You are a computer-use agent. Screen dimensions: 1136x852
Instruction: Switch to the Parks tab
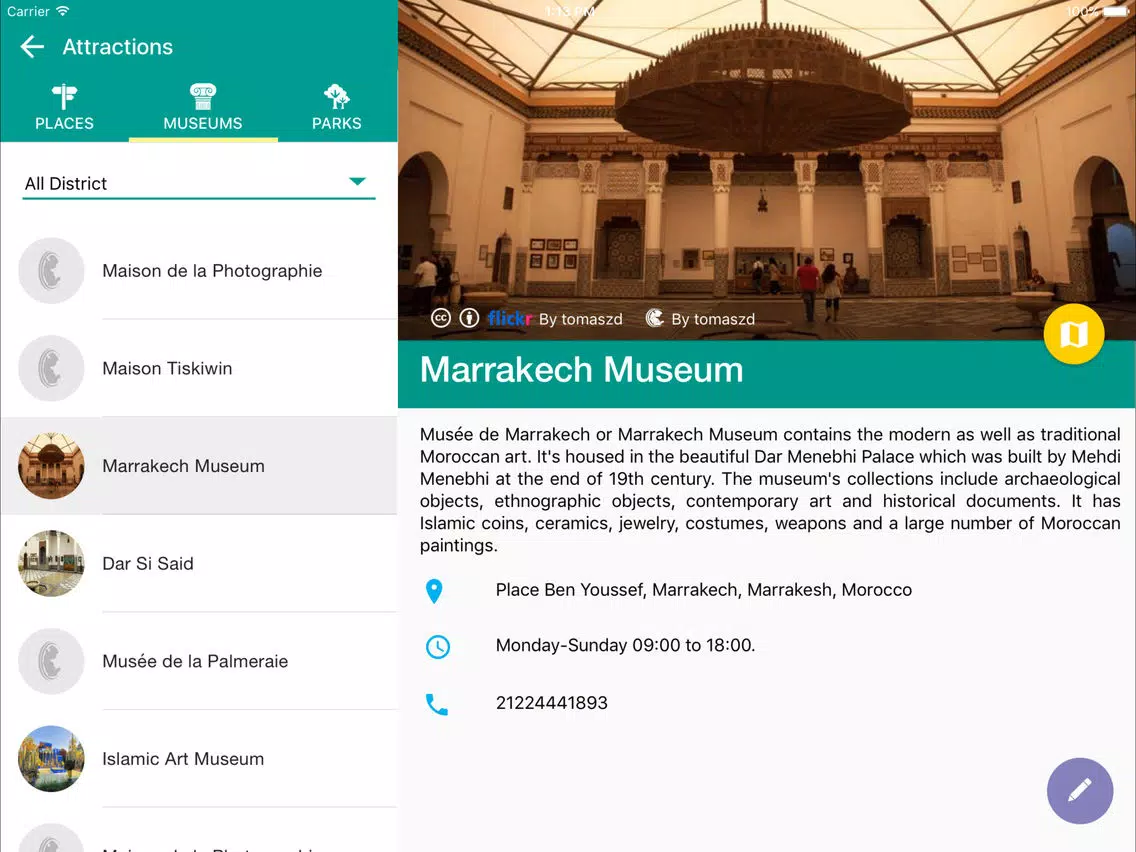click(337, 107)
